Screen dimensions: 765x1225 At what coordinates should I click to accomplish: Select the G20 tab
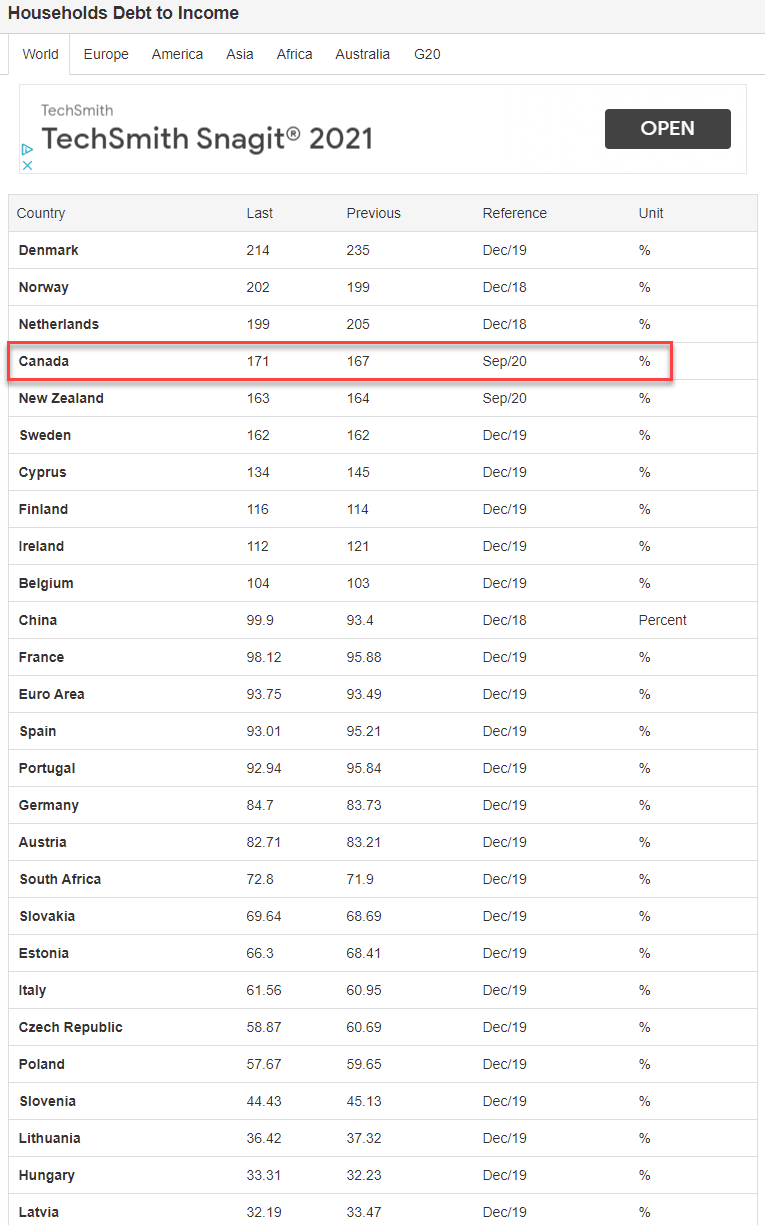(427, 54)
